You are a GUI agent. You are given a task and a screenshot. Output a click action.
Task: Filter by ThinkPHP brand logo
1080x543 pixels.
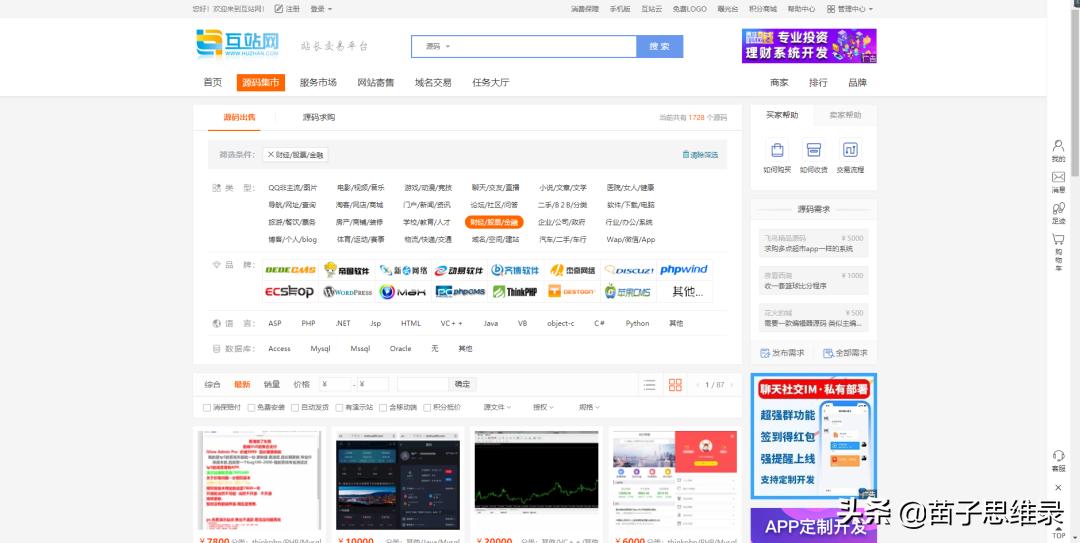click(516, 291)
